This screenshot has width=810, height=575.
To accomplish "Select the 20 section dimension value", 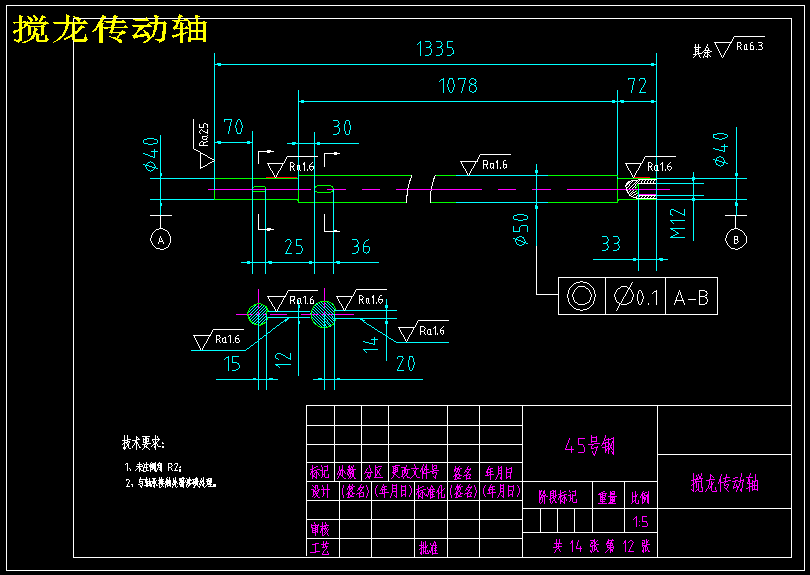I will coord(406,364).
